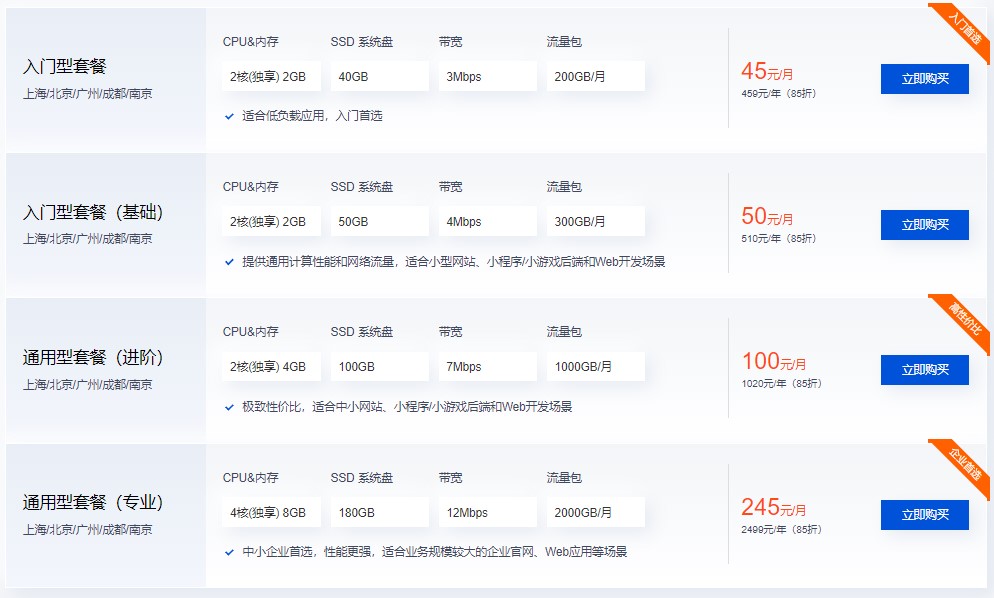Click SSD 系统盘 label in the 45元/月 row
The height and width of the screenshot is (598, 994).
362,42
